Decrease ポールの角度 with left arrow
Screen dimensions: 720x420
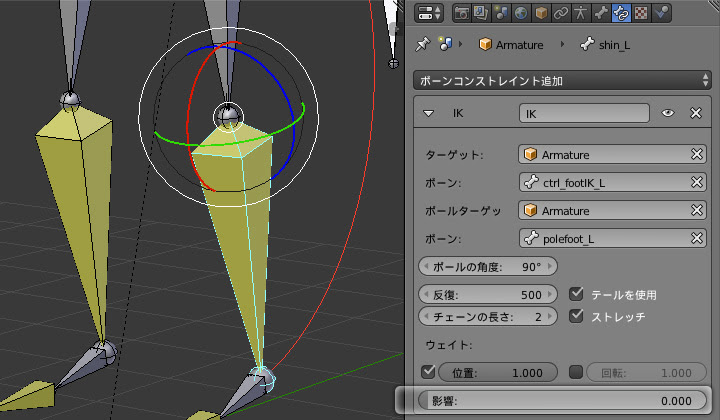(426, 267)
